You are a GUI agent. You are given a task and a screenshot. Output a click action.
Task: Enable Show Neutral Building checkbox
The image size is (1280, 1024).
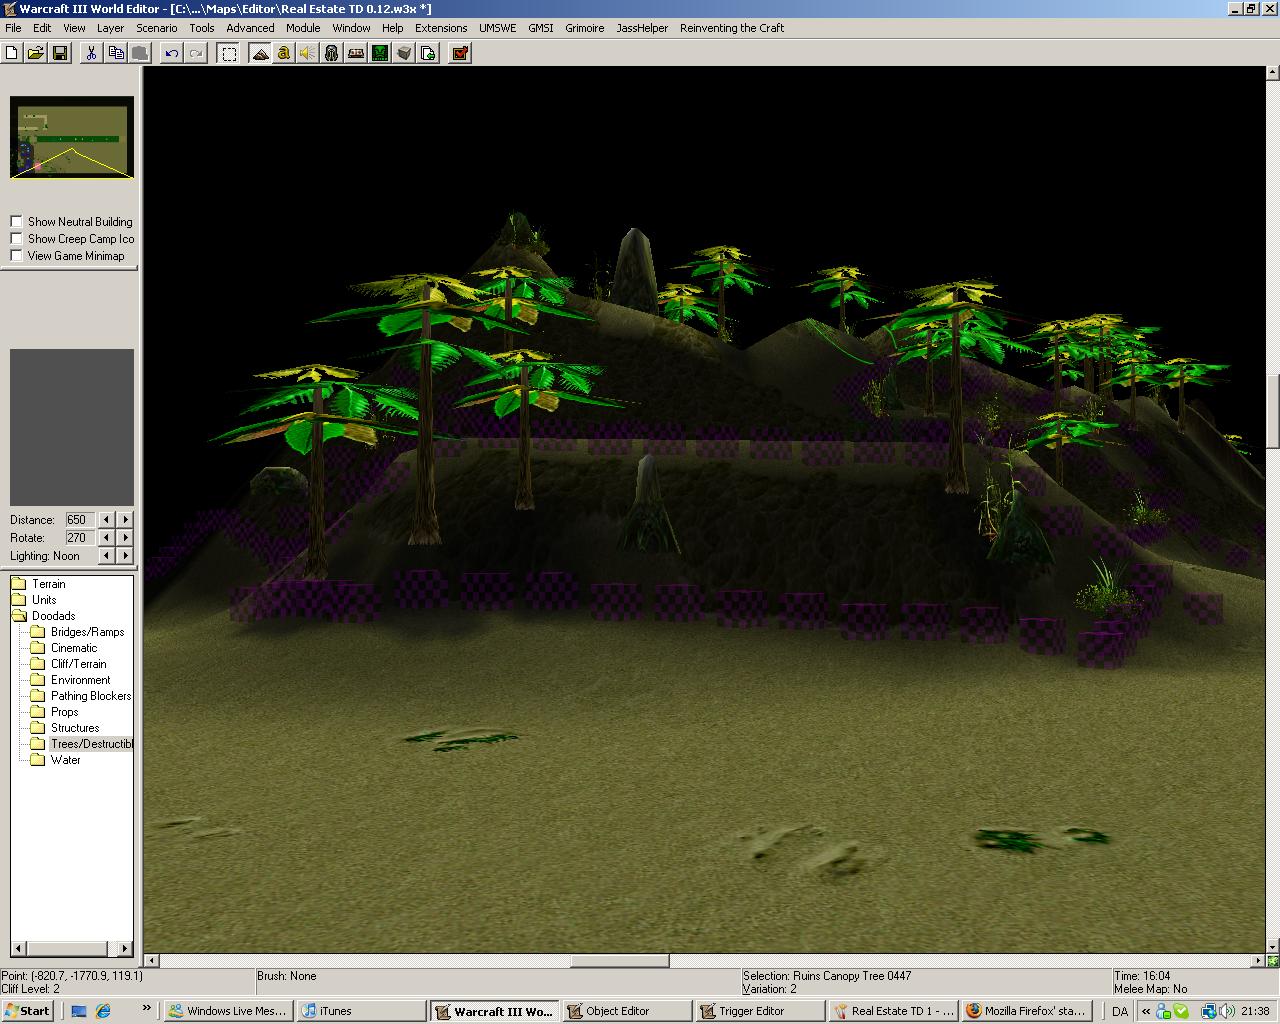point(16,222)
